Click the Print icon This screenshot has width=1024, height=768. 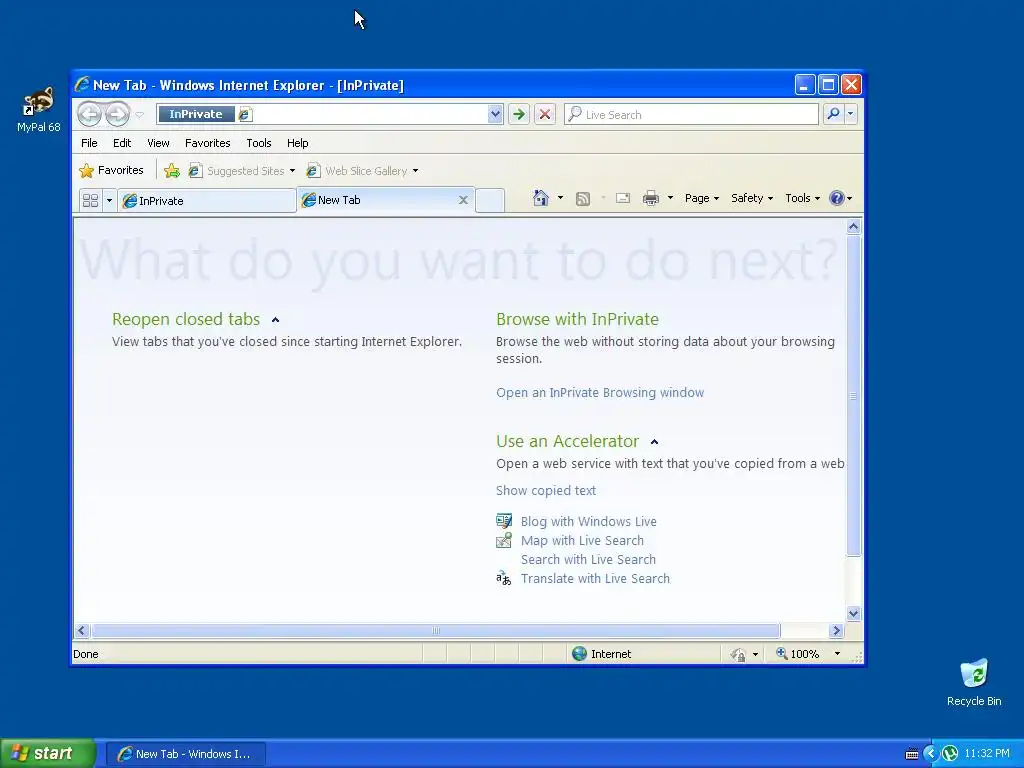coord(650,198)
